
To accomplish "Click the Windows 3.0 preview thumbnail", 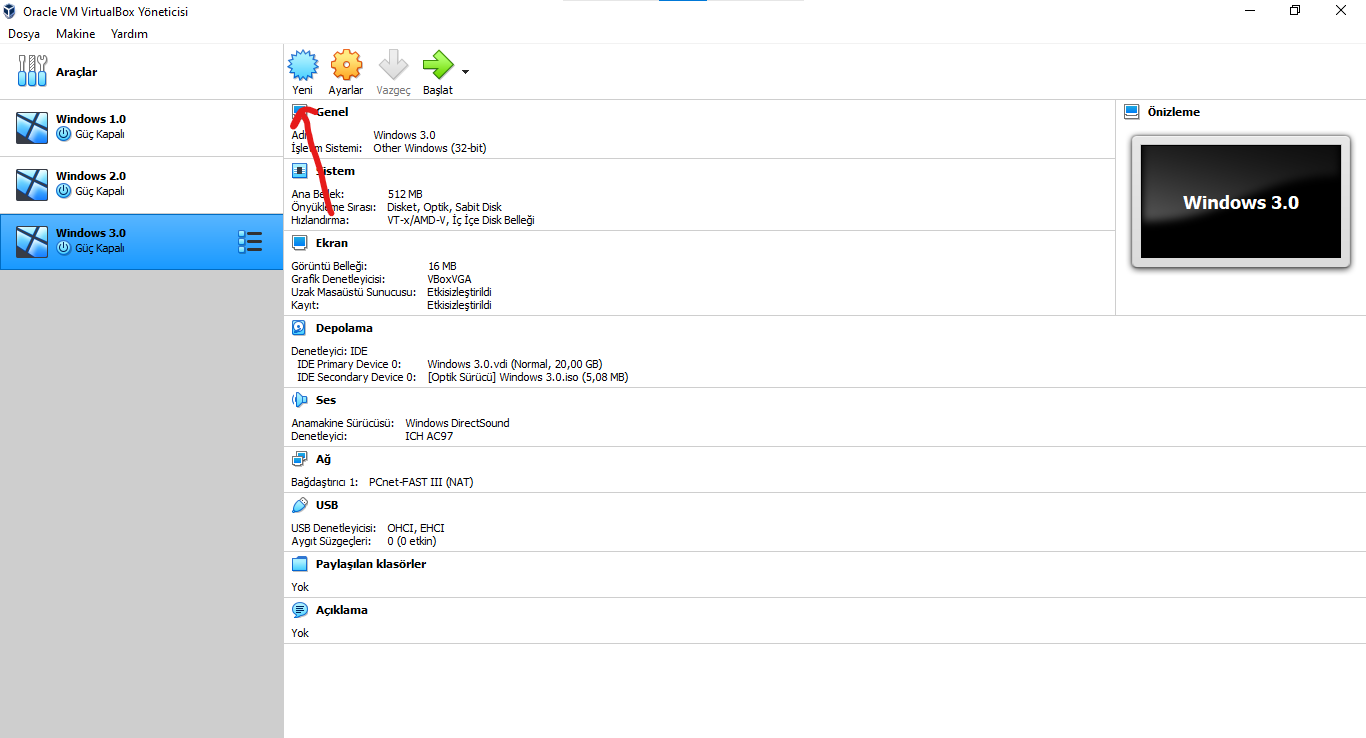I will 1241,202.
